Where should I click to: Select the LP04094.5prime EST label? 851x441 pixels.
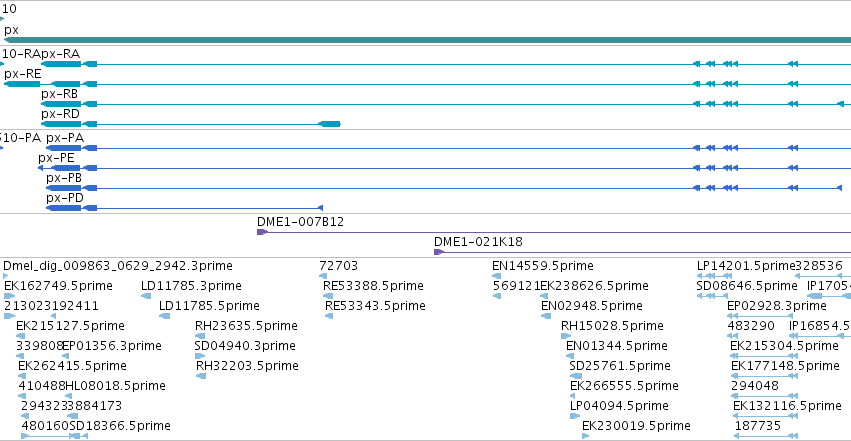coord(619,406)
